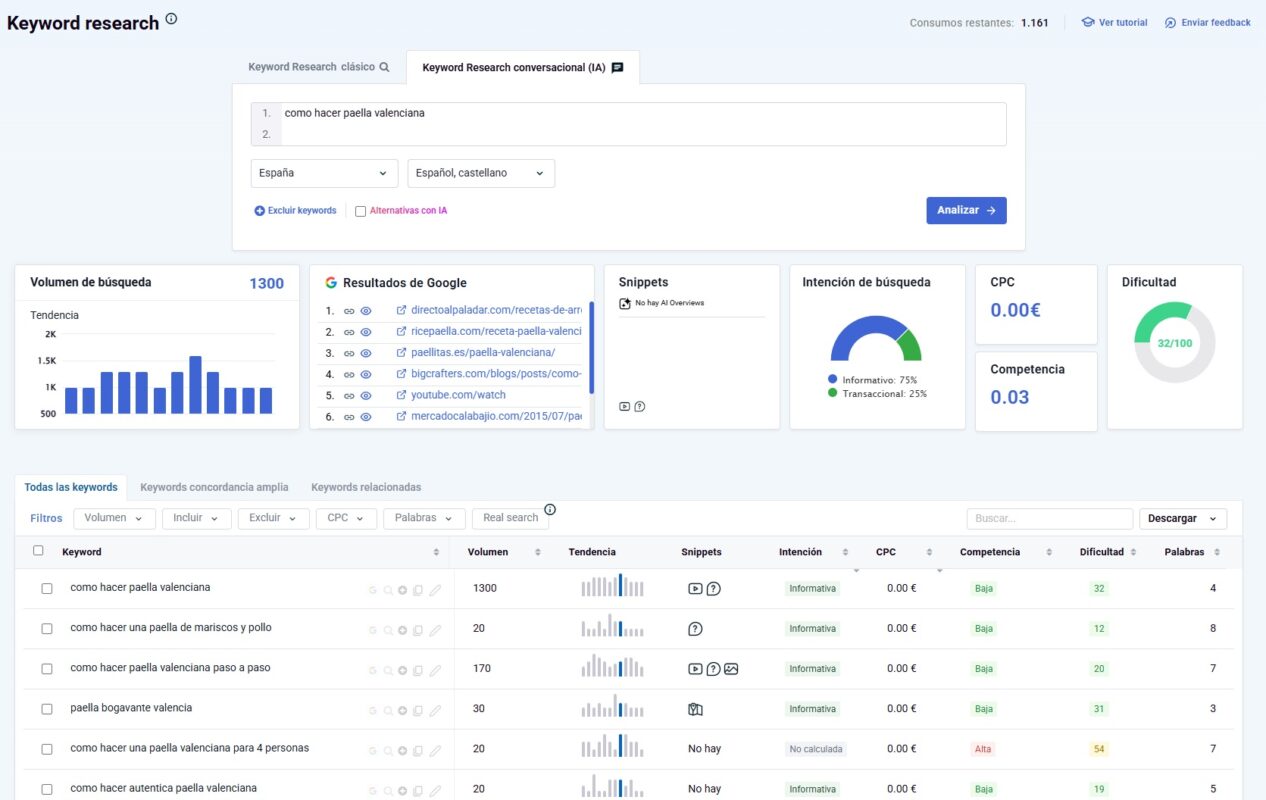Click pencil icon in 'para 4 personas' row
Screen dimensions: 1266x800
click(435, 750)
